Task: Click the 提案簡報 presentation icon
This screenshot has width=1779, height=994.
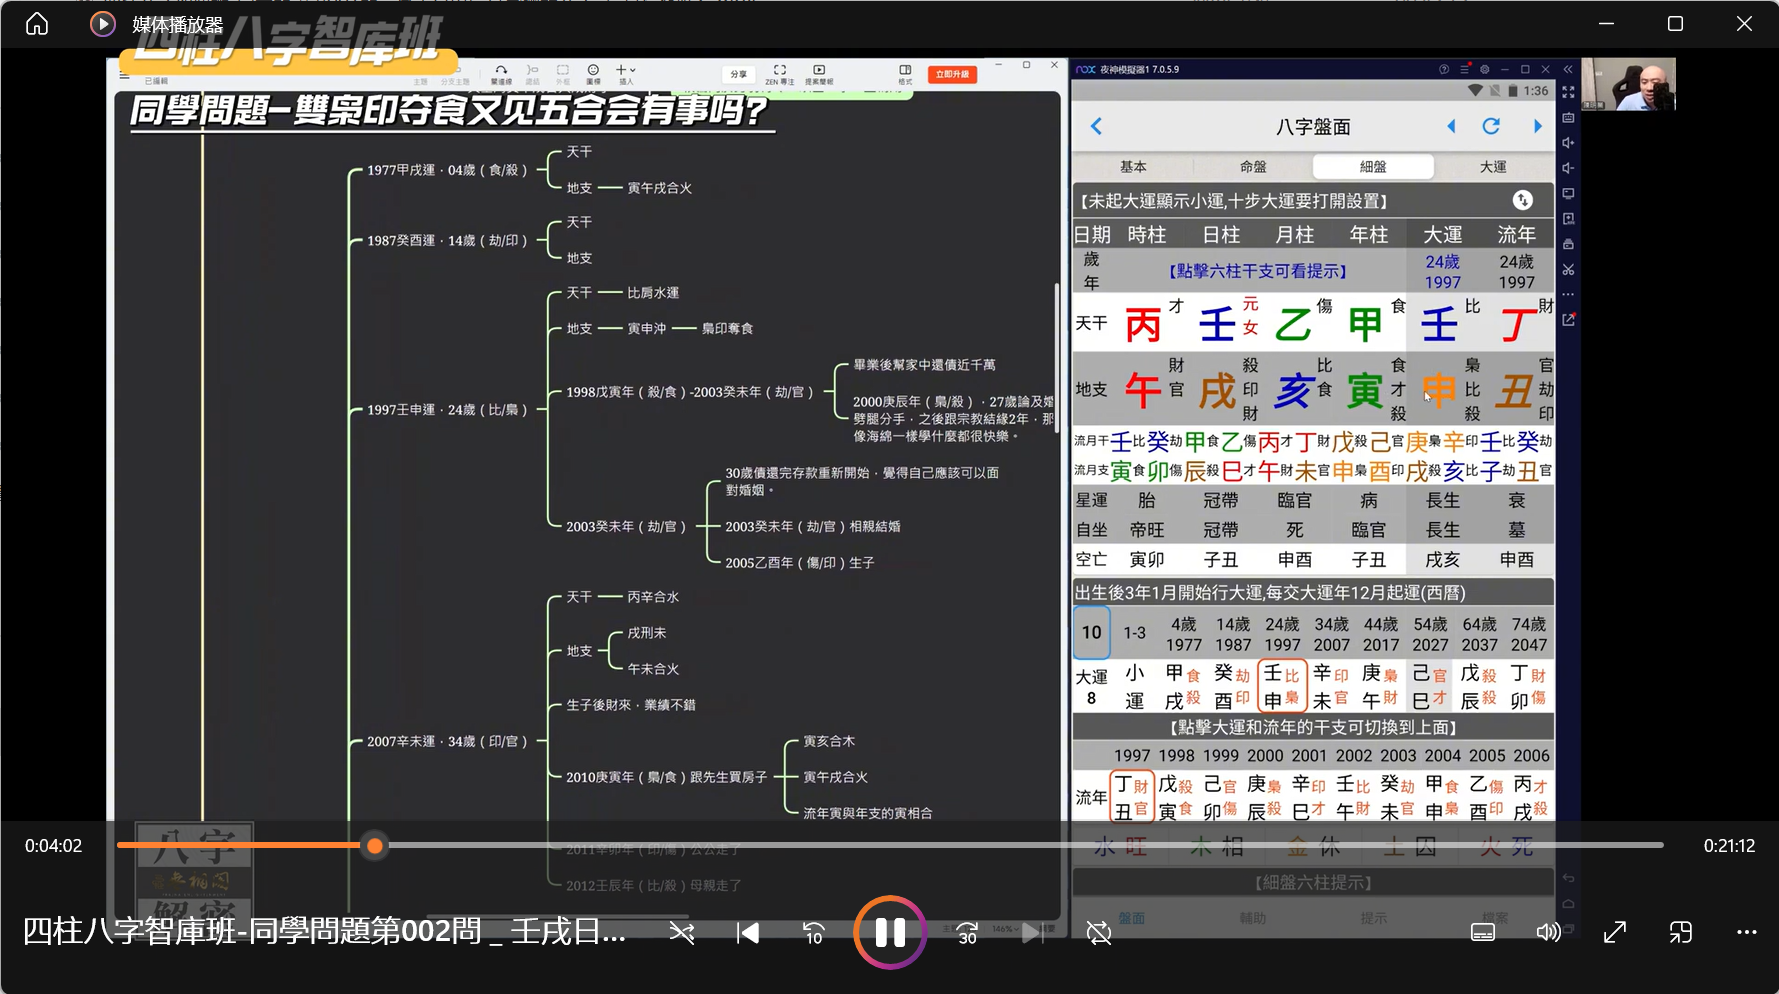Action: [x=819, y=74]
